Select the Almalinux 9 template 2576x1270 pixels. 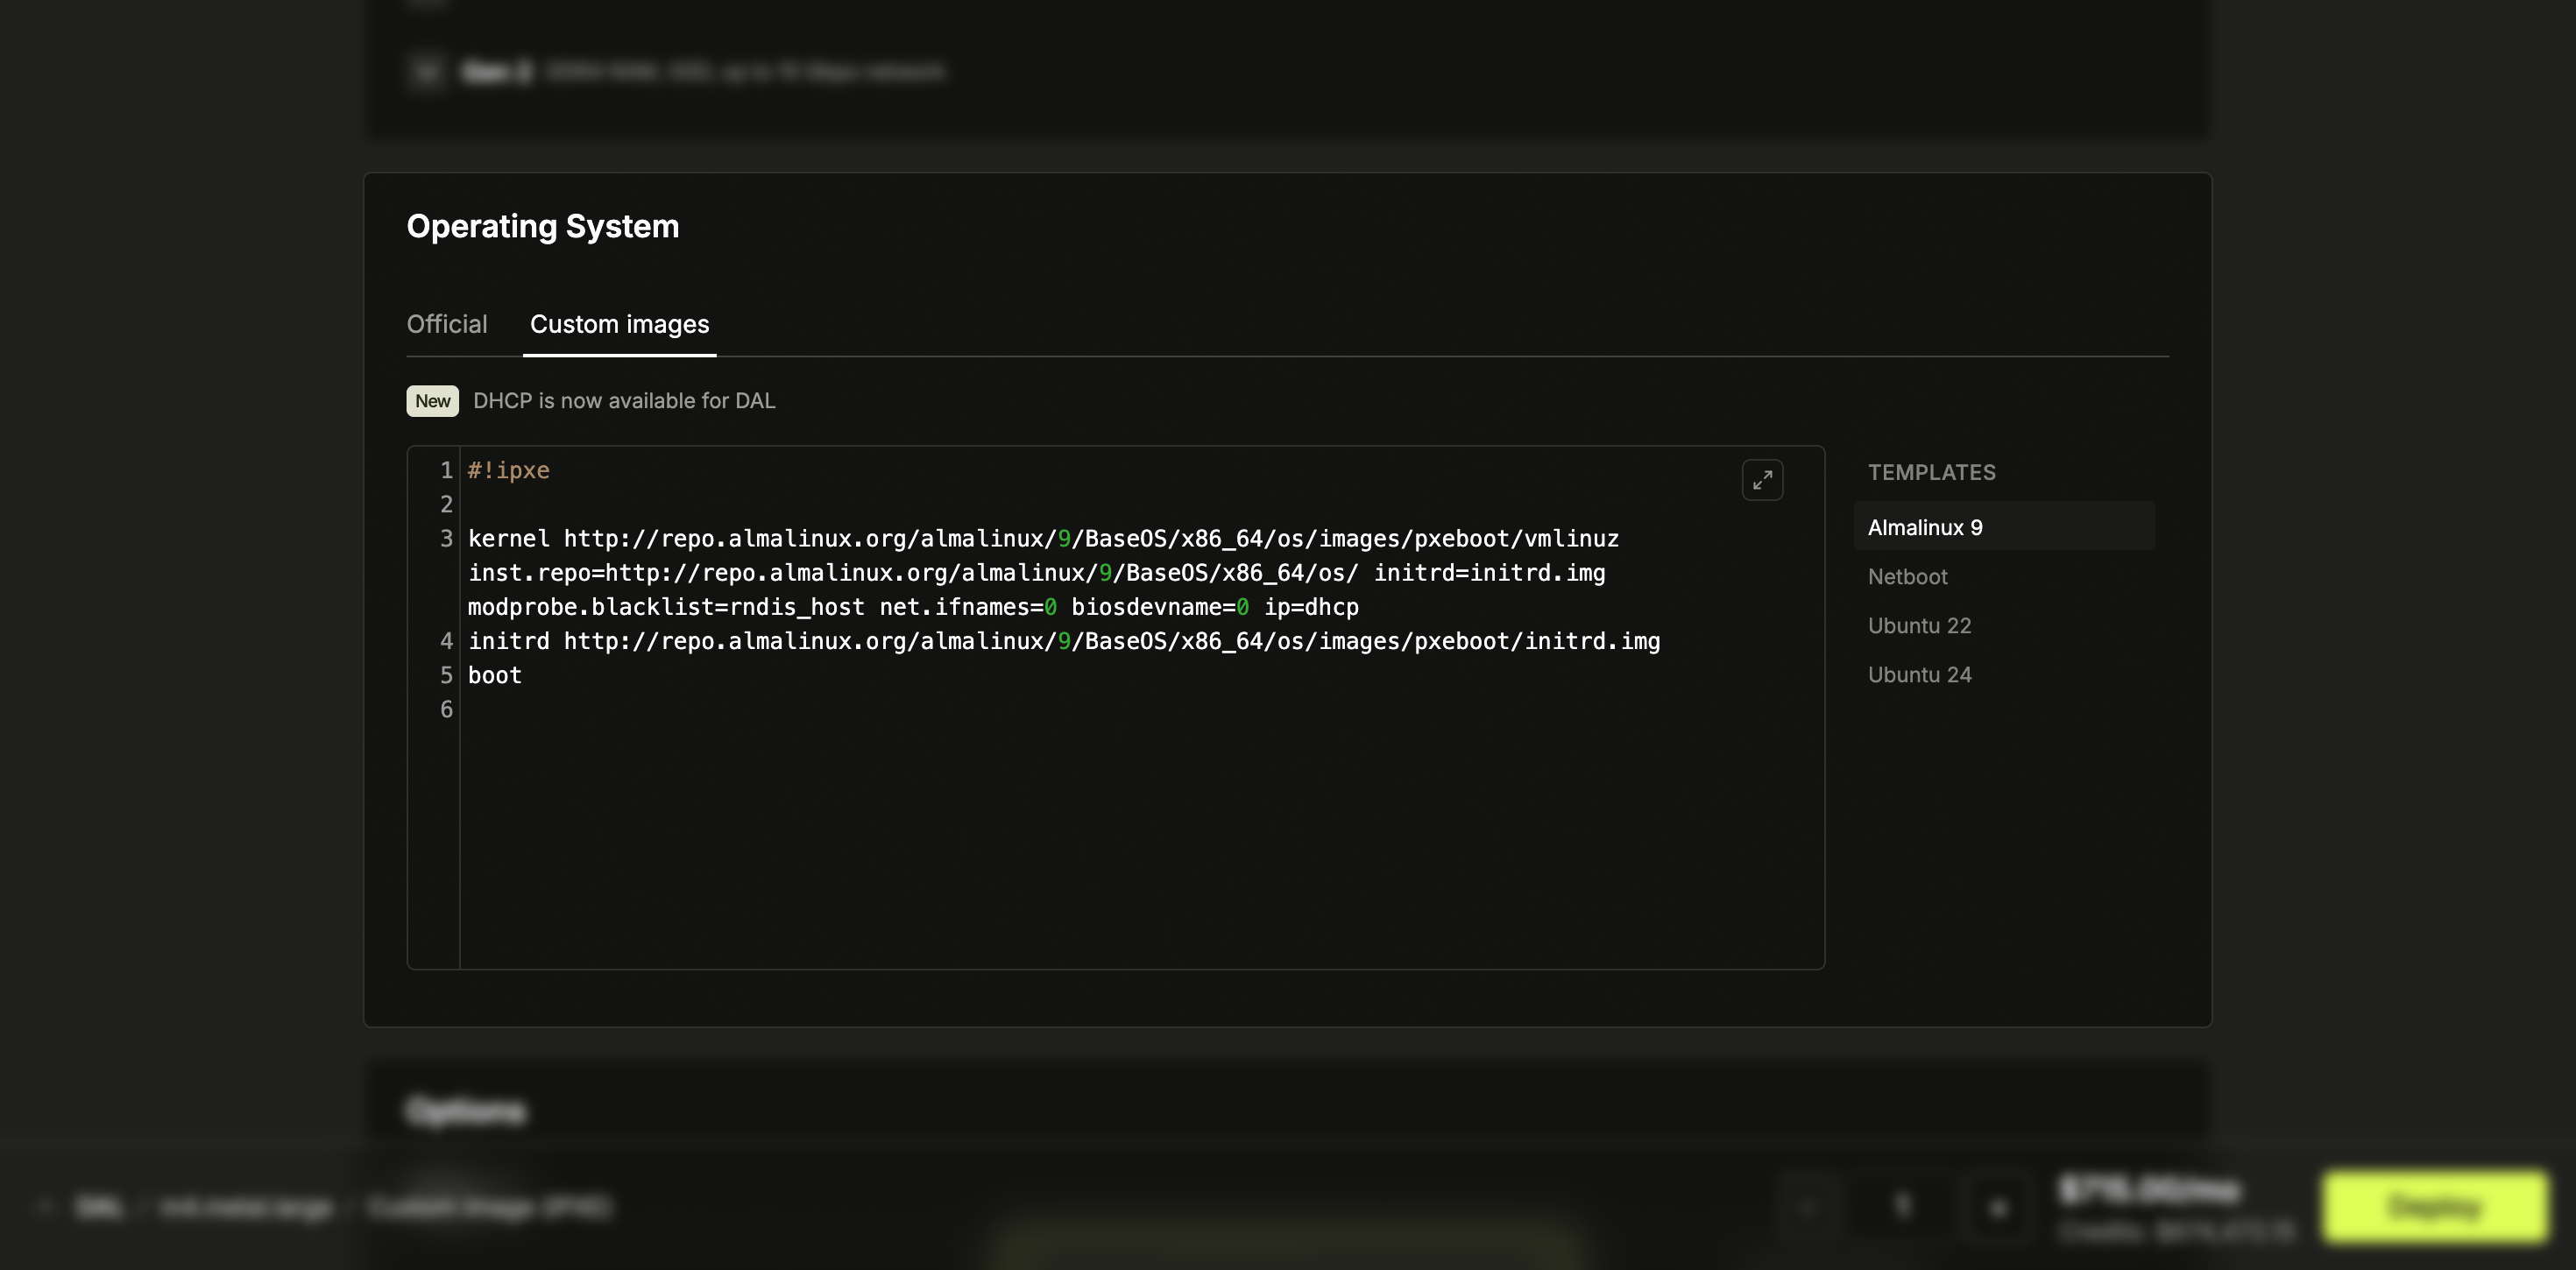(x=1923, y=527)
